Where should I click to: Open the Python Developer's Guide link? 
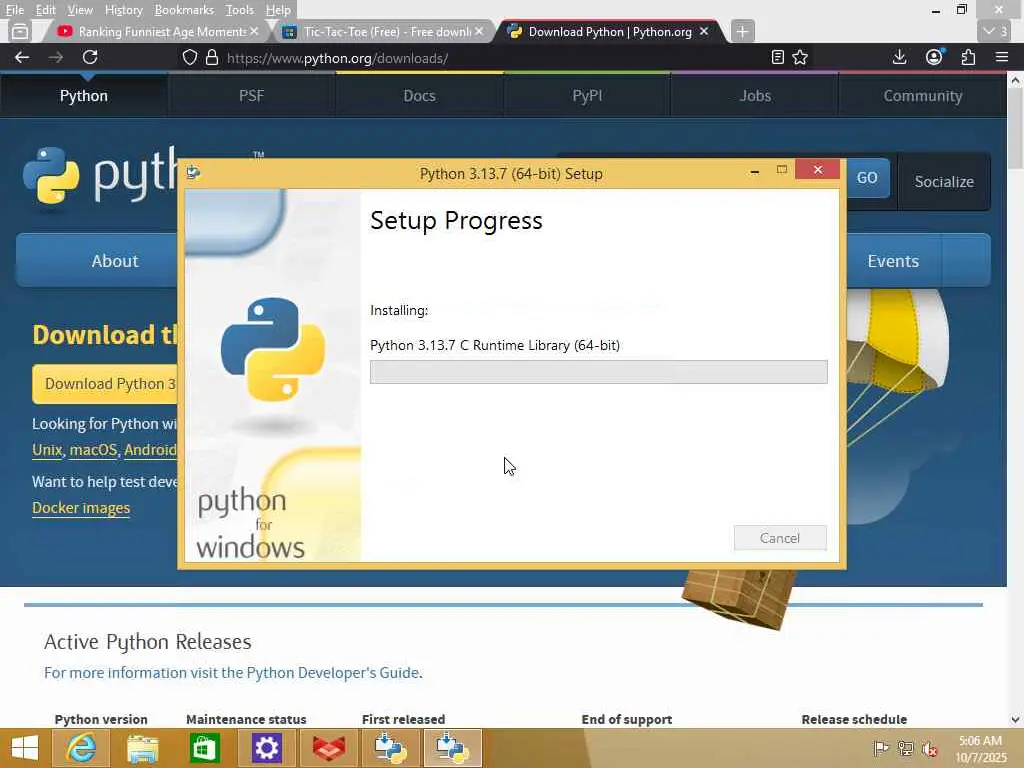(x=332, y=673)
